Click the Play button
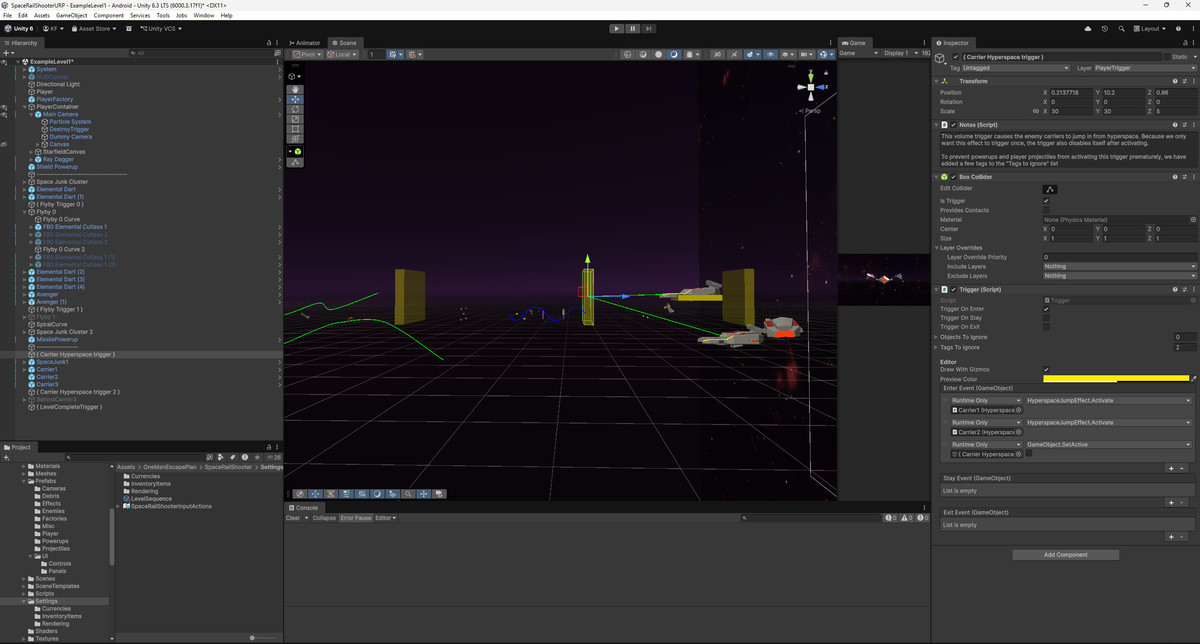This screenshot has height=644, width=1200. point(617,29)
